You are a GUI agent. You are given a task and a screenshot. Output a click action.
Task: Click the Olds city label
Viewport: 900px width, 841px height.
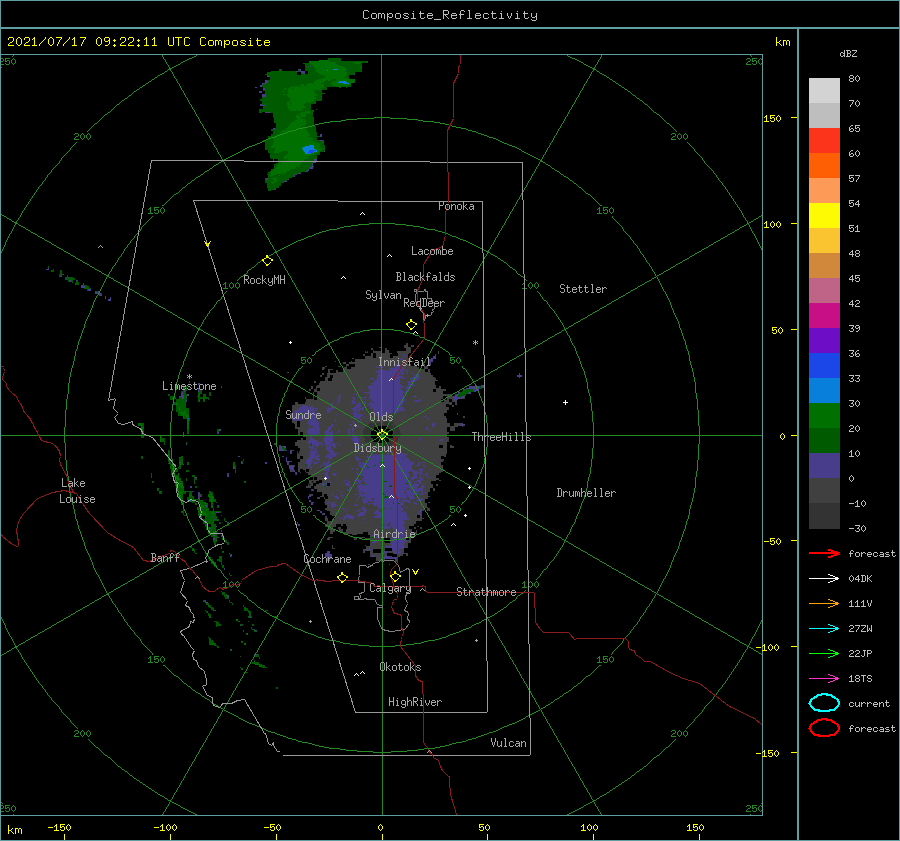(381, 417)
